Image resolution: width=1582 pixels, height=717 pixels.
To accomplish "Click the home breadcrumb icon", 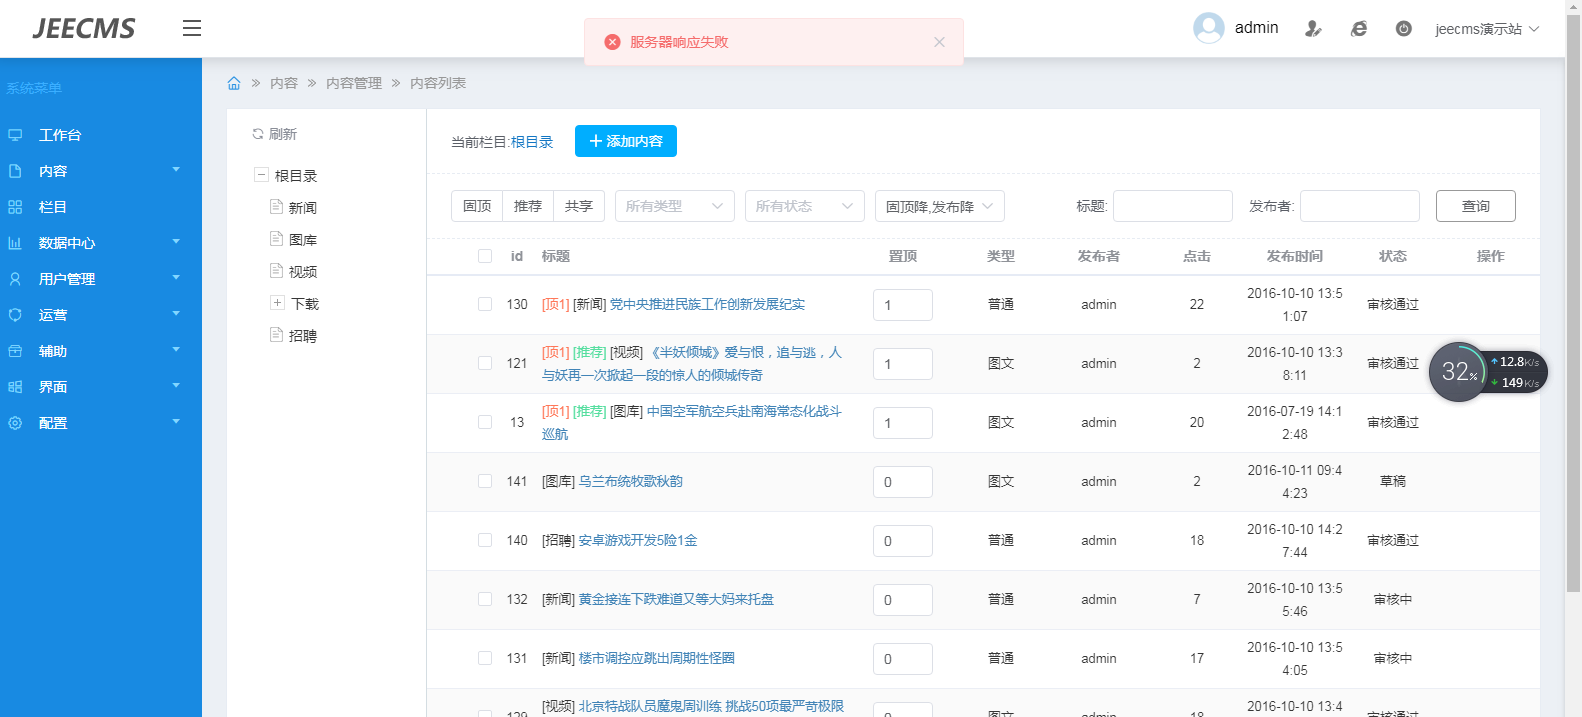I will point(234,83).
